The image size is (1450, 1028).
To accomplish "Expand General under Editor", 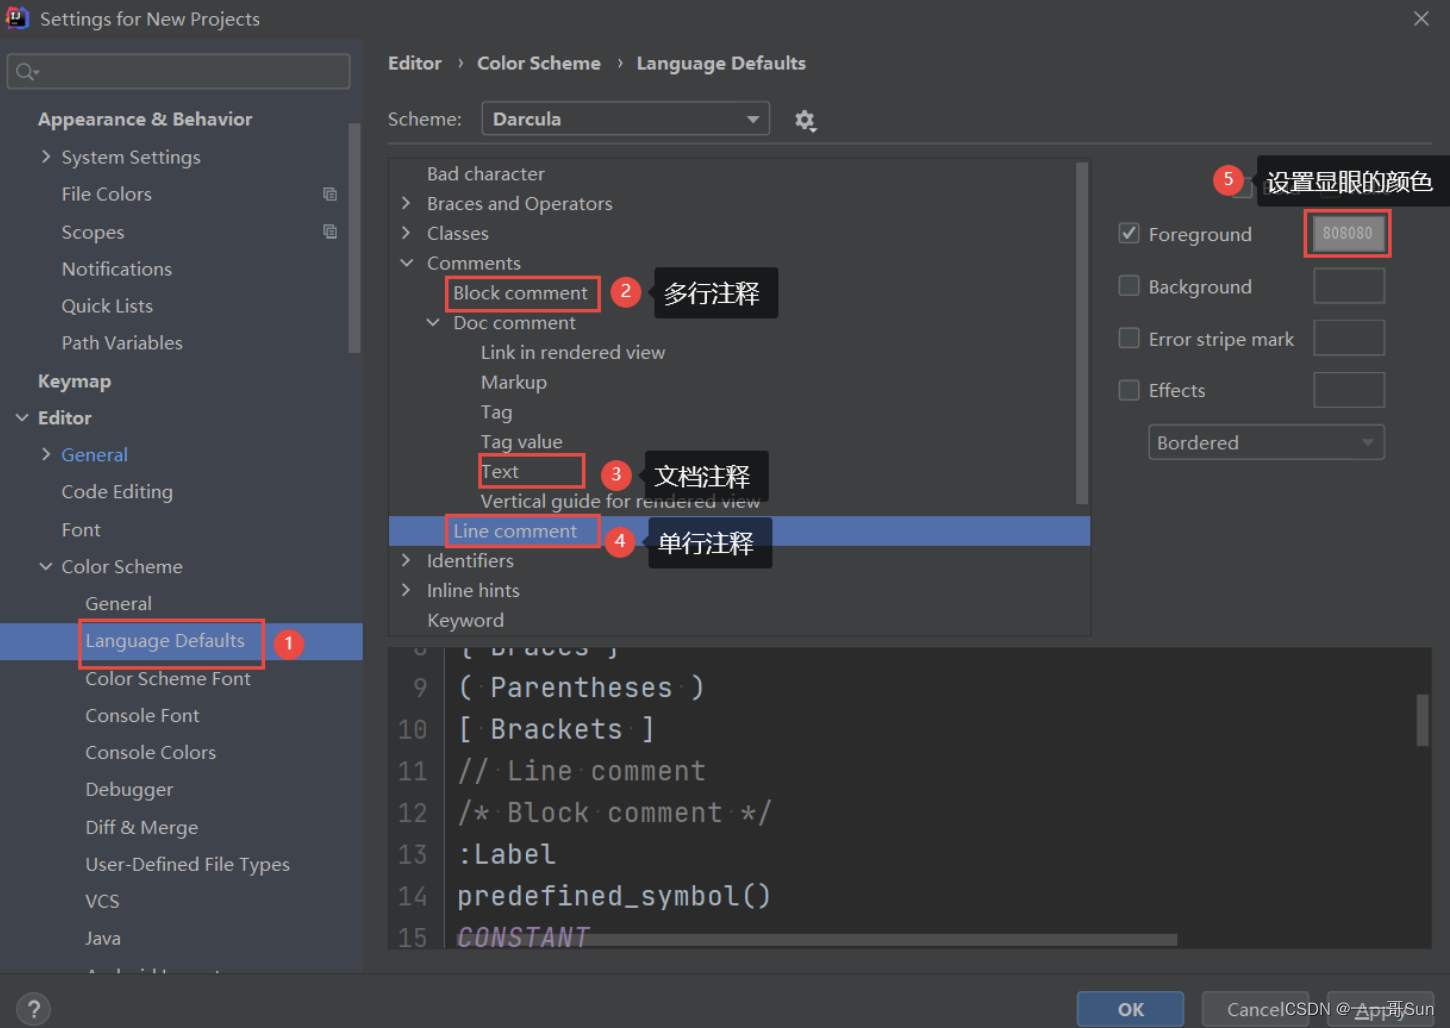I will [x=46, y=454].
